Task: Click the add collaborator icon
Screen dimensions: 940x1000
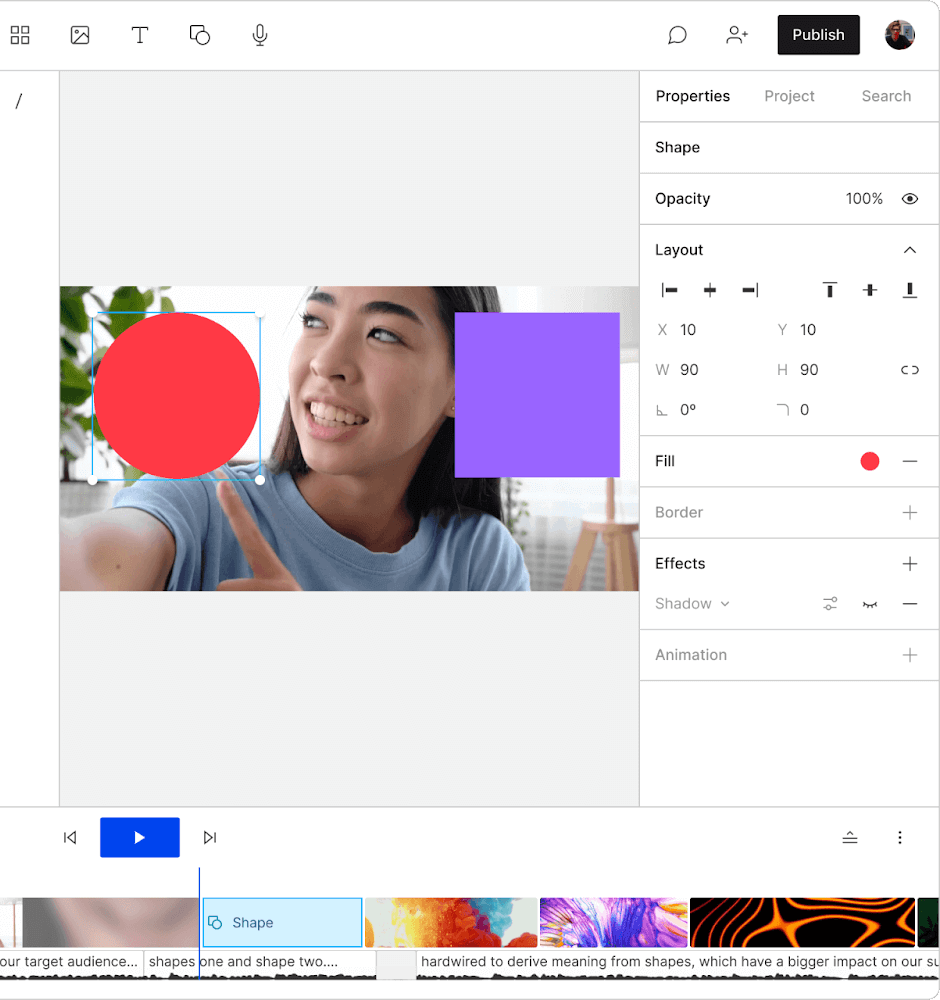Action: pyautogui.click(x=737, y=36)
